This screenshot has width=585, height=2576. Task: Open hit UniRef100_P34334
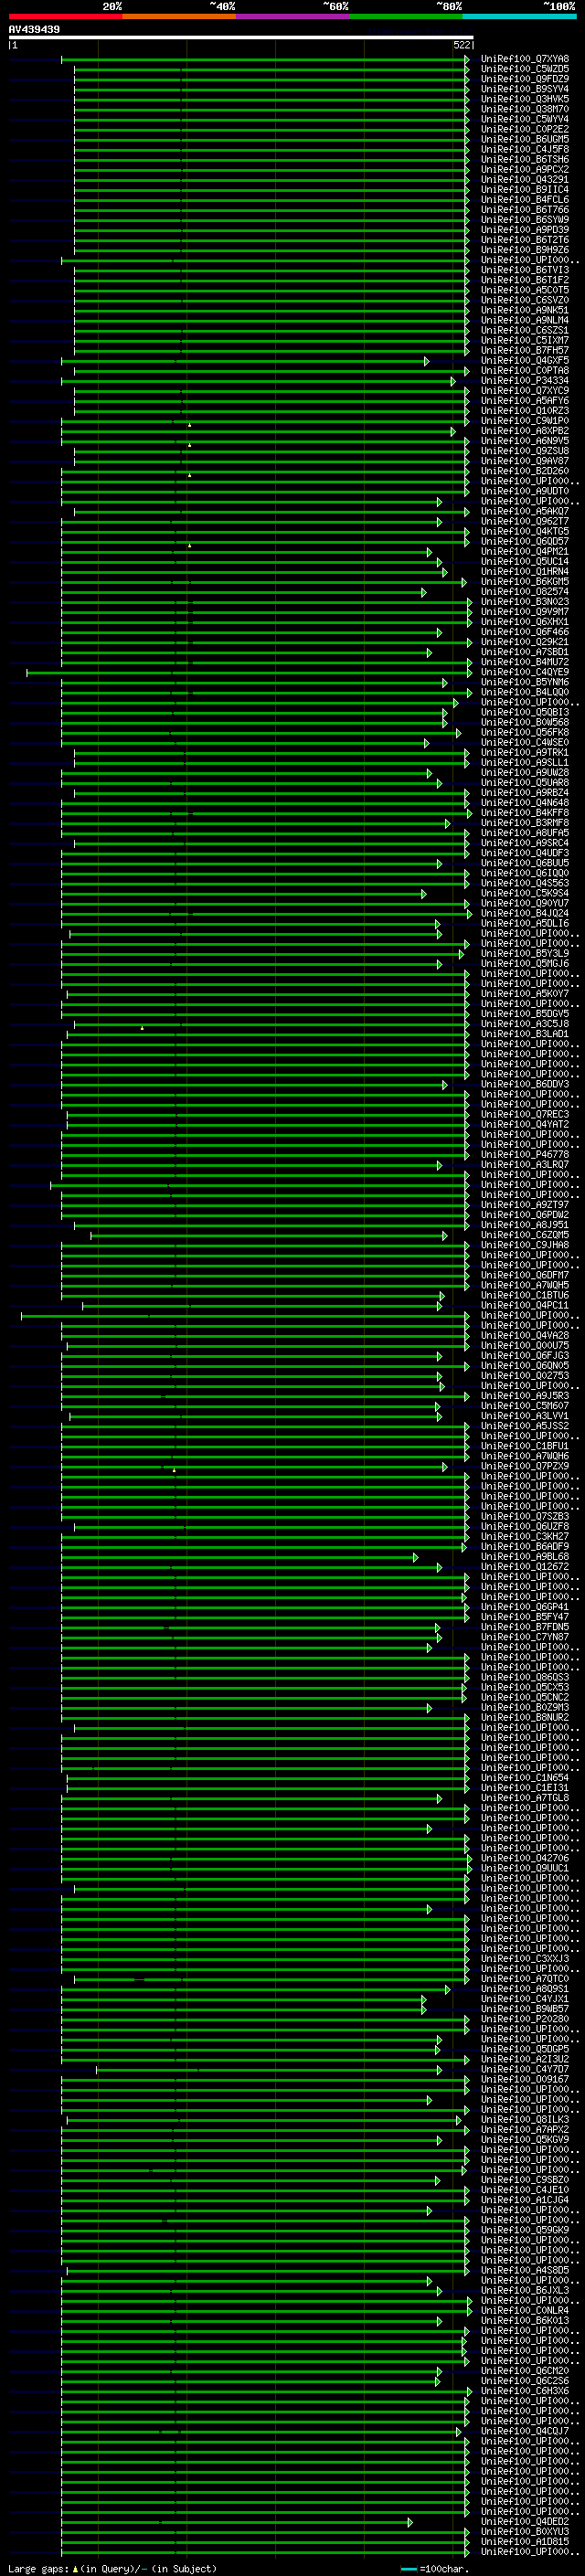pyautogui.click(x=525, y=381)
